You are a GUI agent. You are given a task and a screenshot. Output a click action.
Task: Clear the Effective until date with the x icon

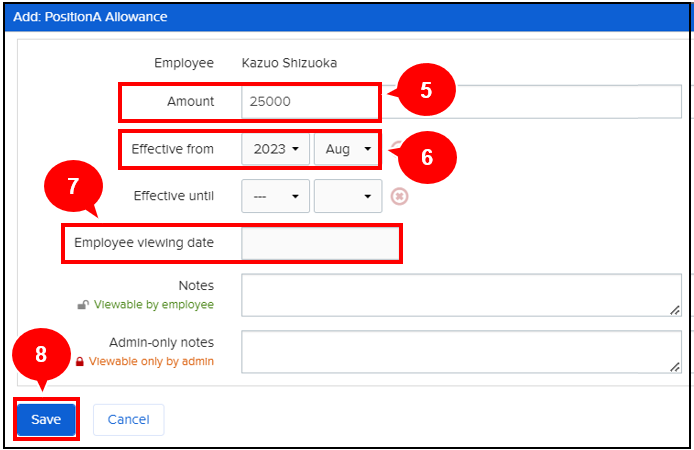(x=399, y=196)
